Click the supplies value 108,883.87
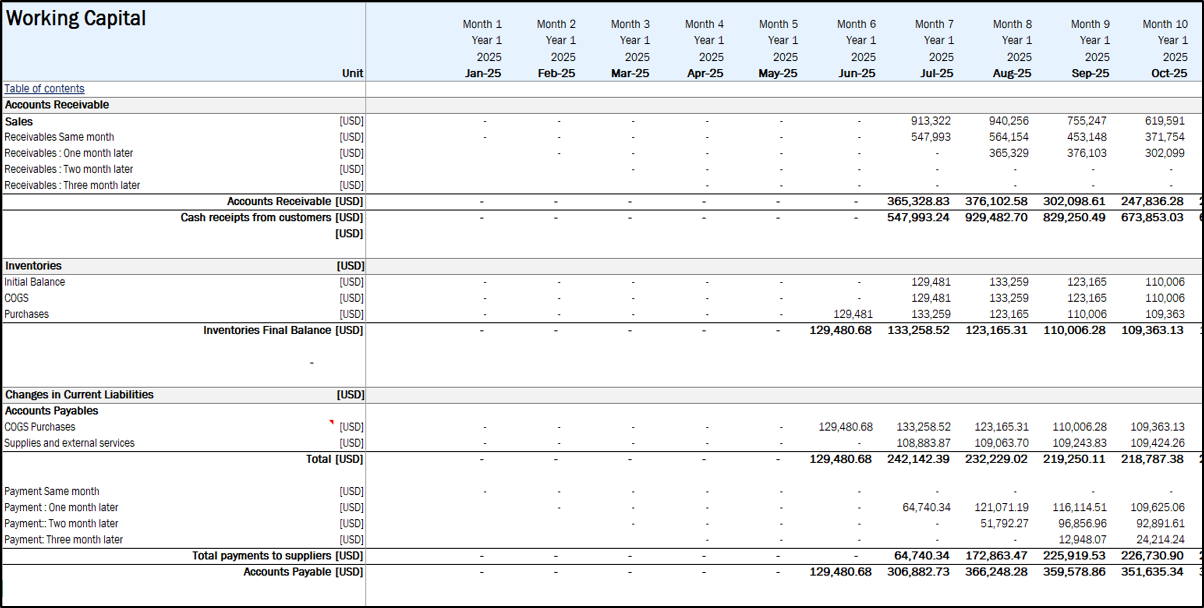The height and width of the screenshot is (608, 1204). pyautogui.click(x=923, y=443)
